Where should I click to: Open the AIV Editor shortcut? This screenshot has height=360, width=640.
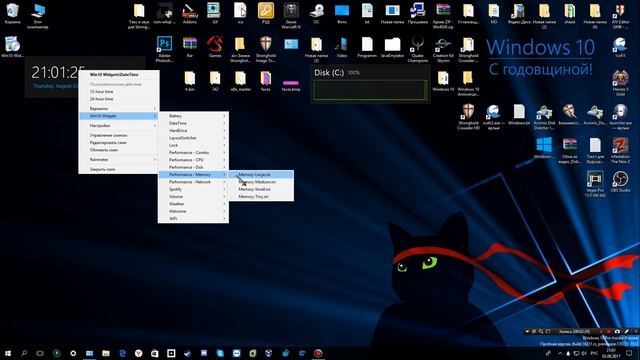620,16
